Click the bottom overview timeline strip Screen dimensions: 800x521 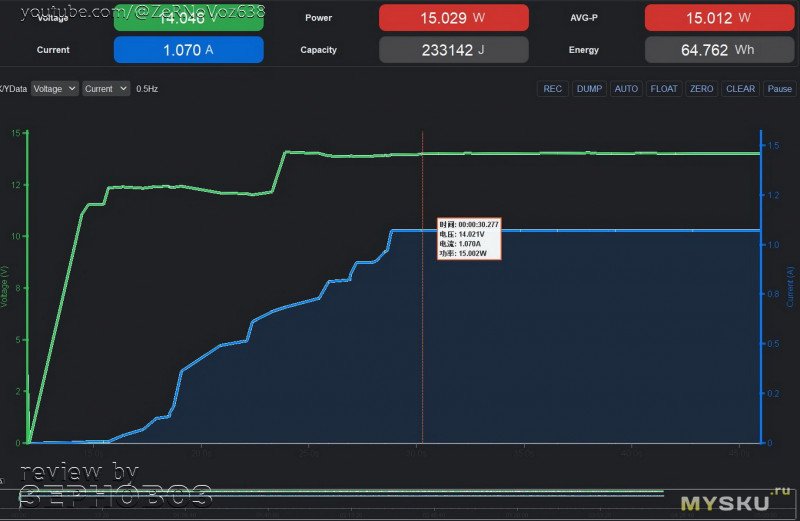coord(400,492)
